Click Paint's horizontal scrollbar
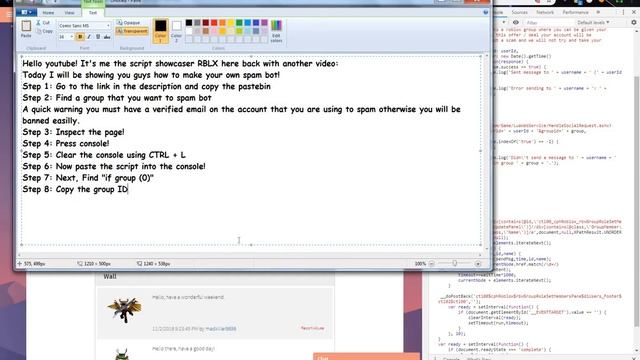640x360 pixels. [251, 255]
